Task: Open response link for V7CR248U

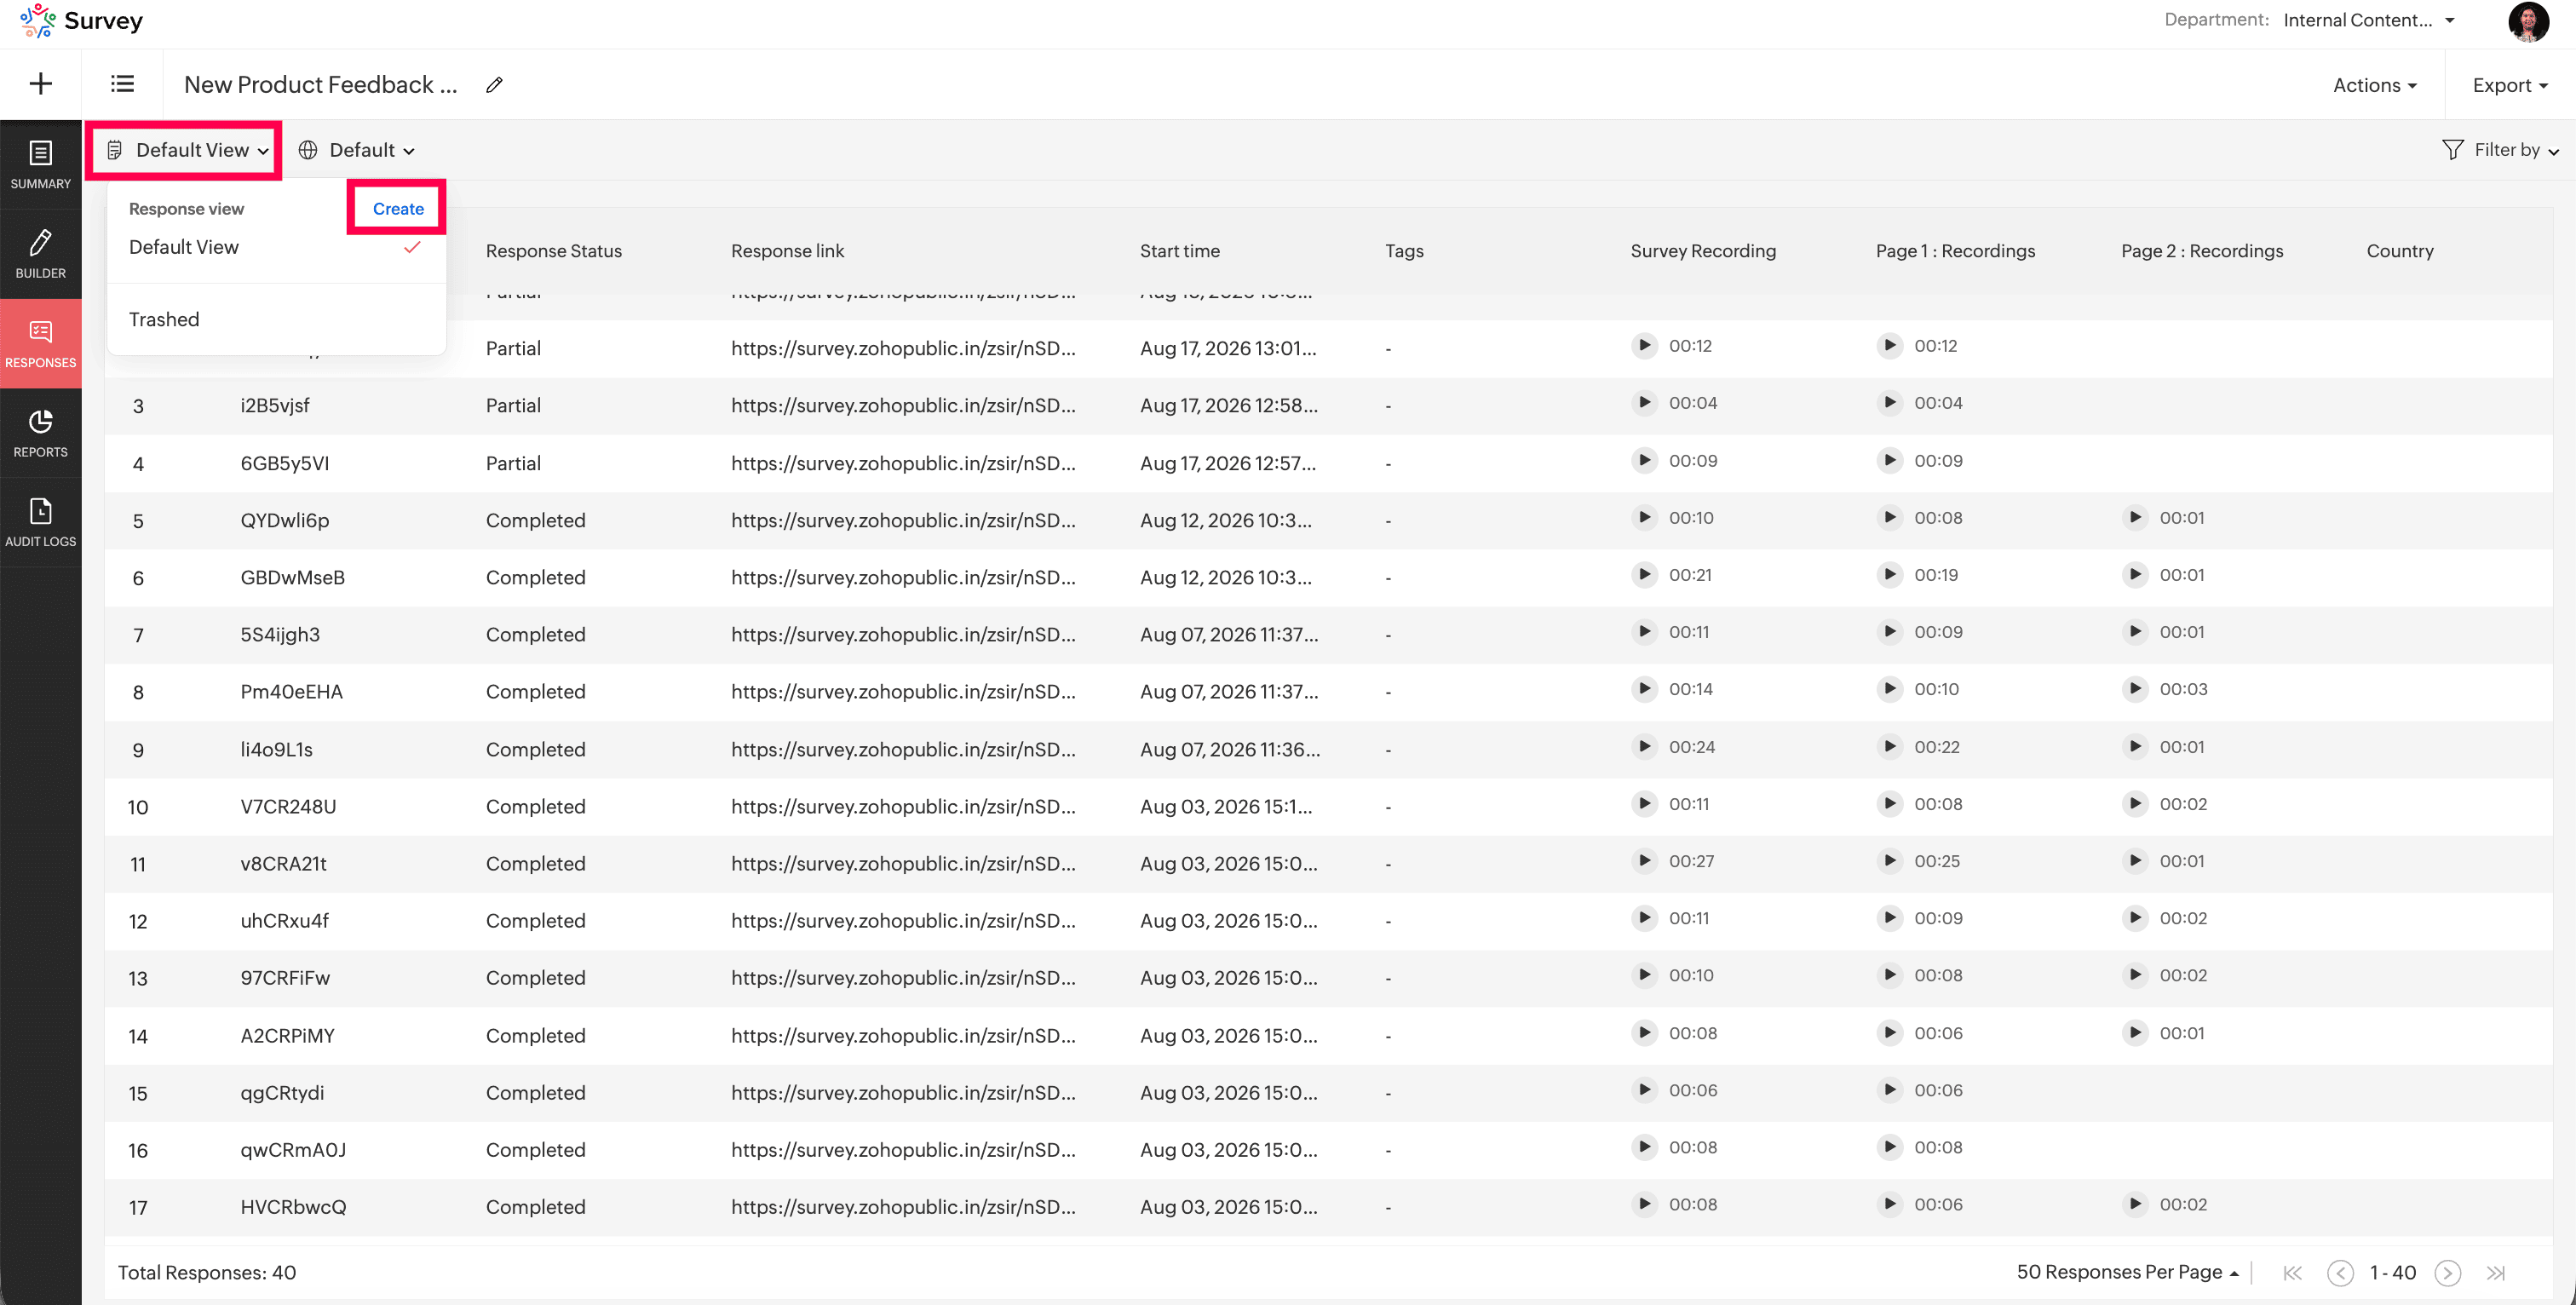Action: 903,806
